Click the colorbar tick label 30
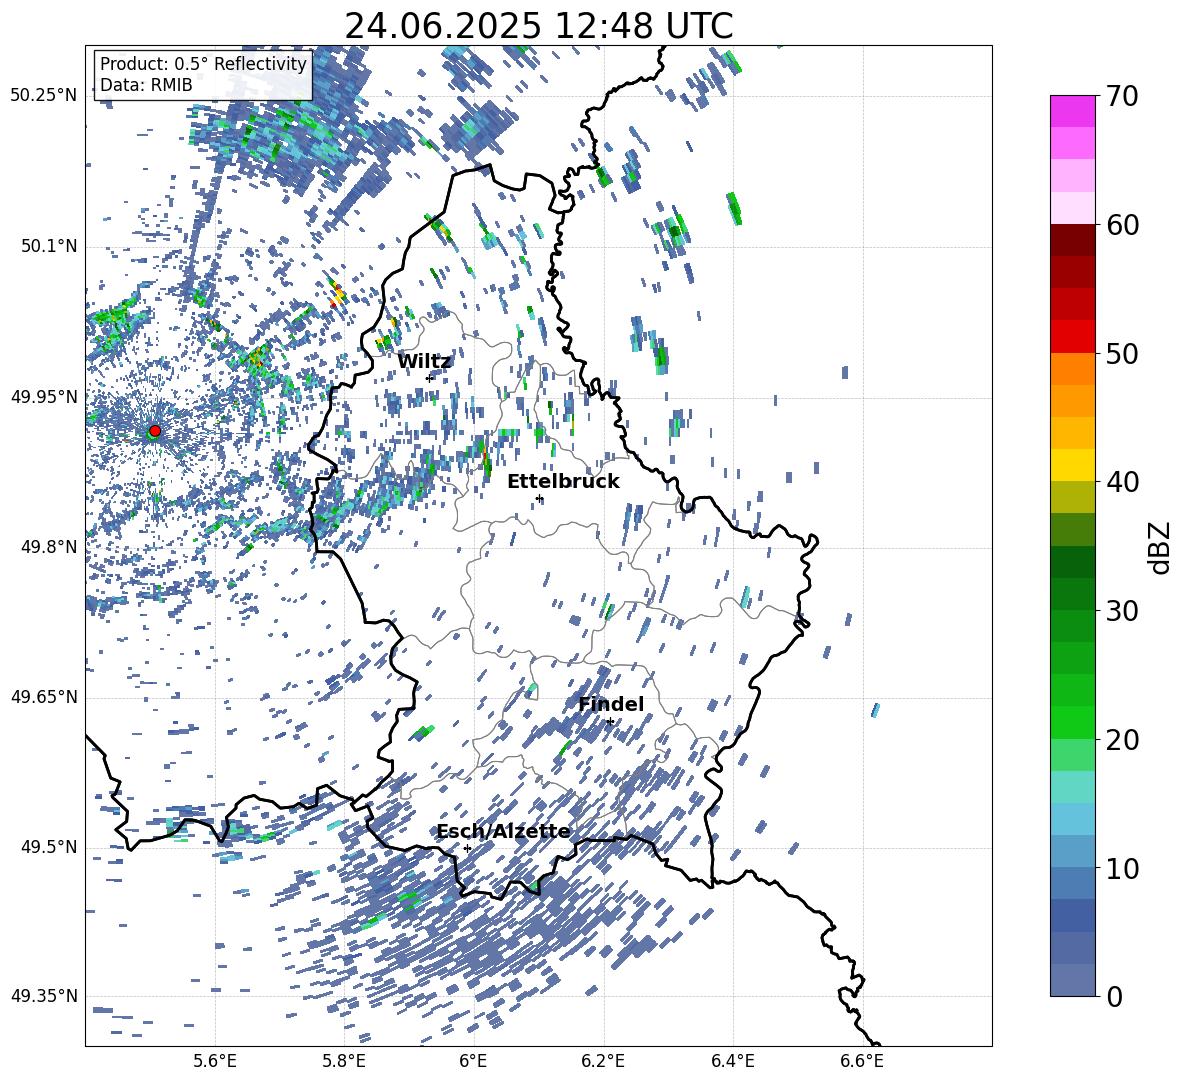The width and height of the screenshot is (1184, 1081). pos(1122,611)
